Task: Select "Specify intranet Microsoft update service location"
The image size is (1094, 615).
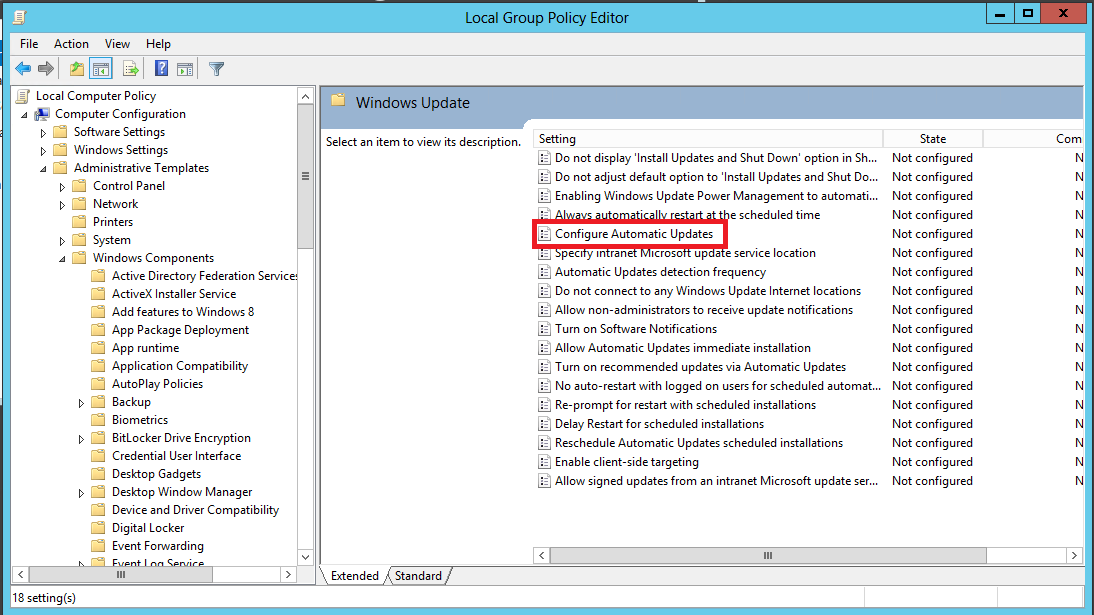Action: click(x=685, y=253)
